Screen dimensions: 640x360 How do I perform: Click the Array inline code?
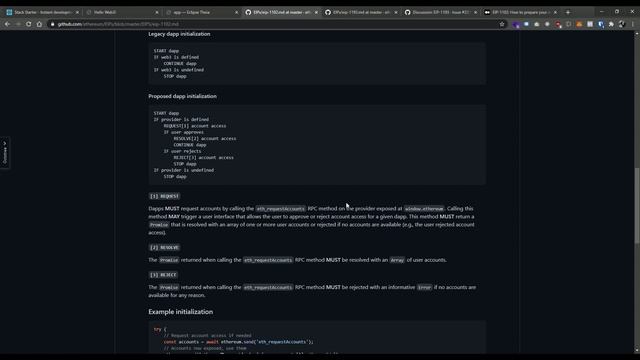pos(397,260)
